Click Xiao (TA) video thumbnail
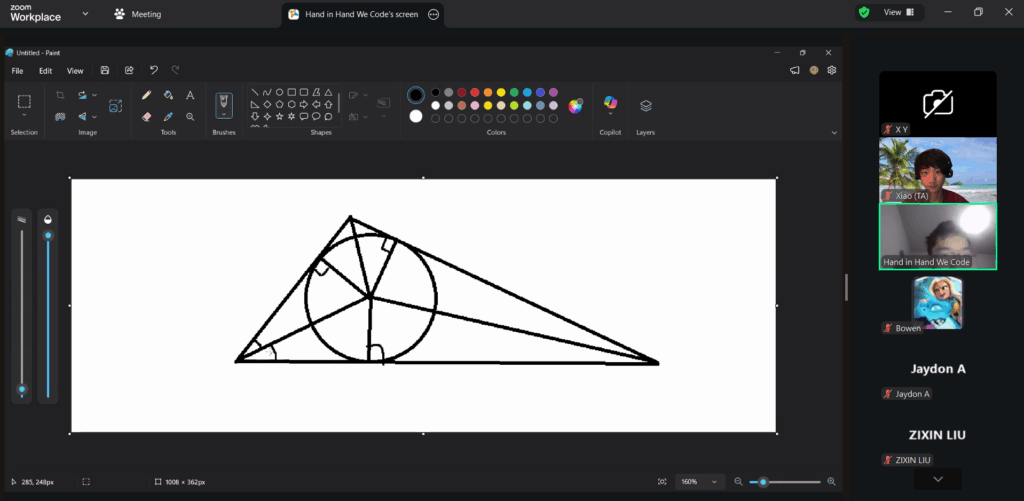The width and height of the screenshot is (1024, 501). point(937,170)
